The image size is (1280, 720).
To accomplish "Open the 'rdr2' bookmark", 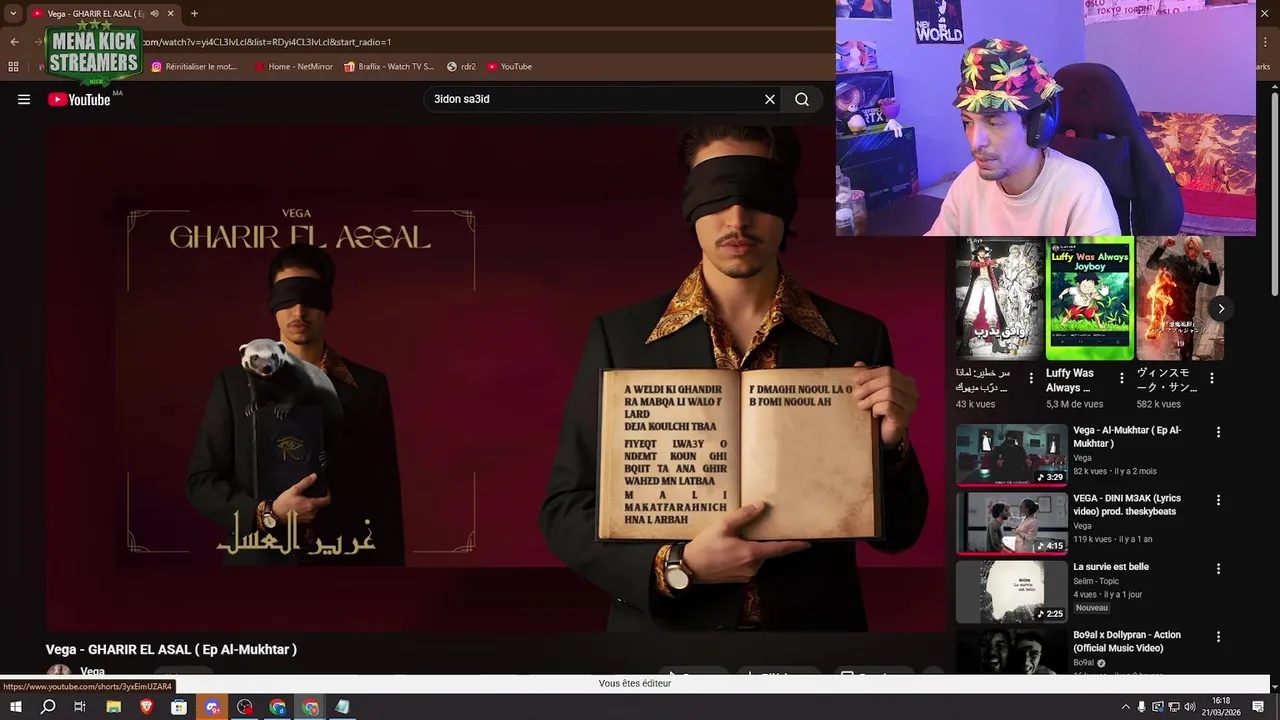I will (x=461, y=66).
